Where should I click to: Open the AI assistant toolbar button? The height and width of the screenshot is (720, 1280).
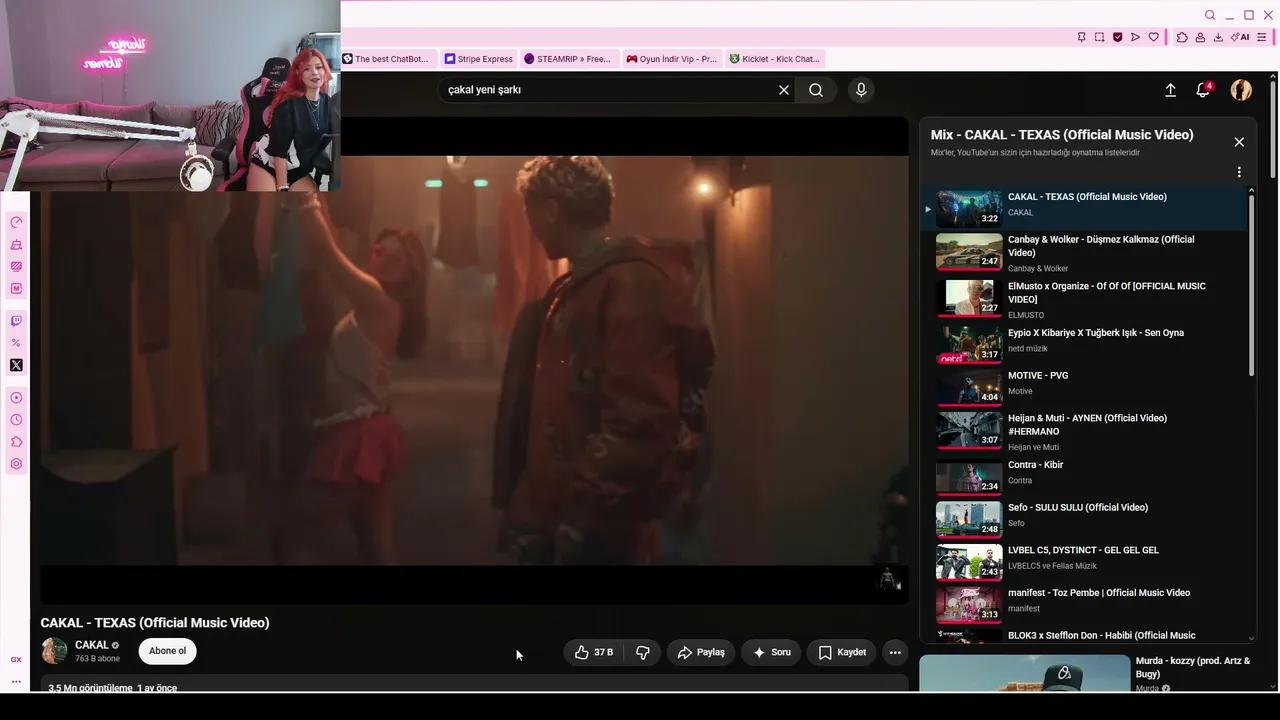pyautogui.click(x=1240, y=37)
